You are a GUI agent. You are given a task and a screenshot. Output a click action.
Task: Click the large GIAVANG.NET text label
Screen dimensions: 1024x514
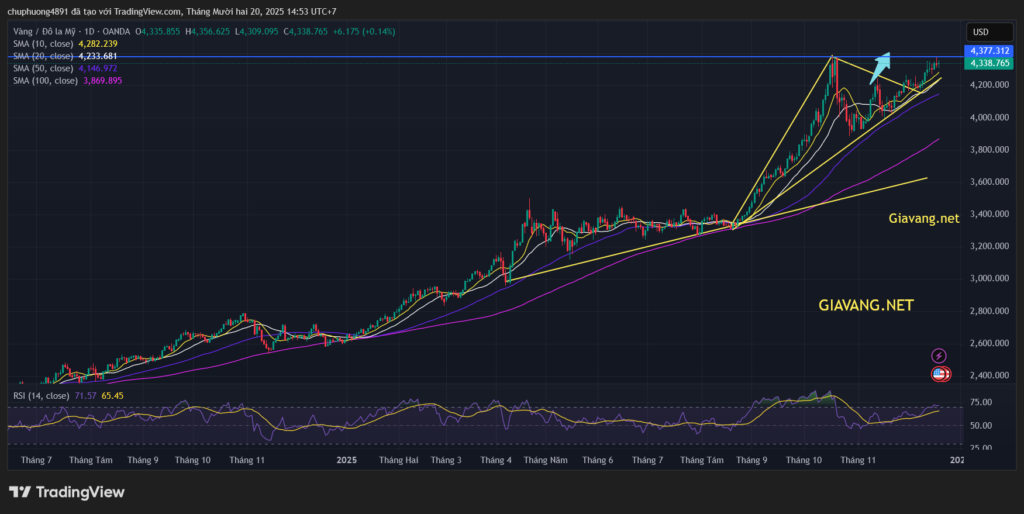coord(867,305)
